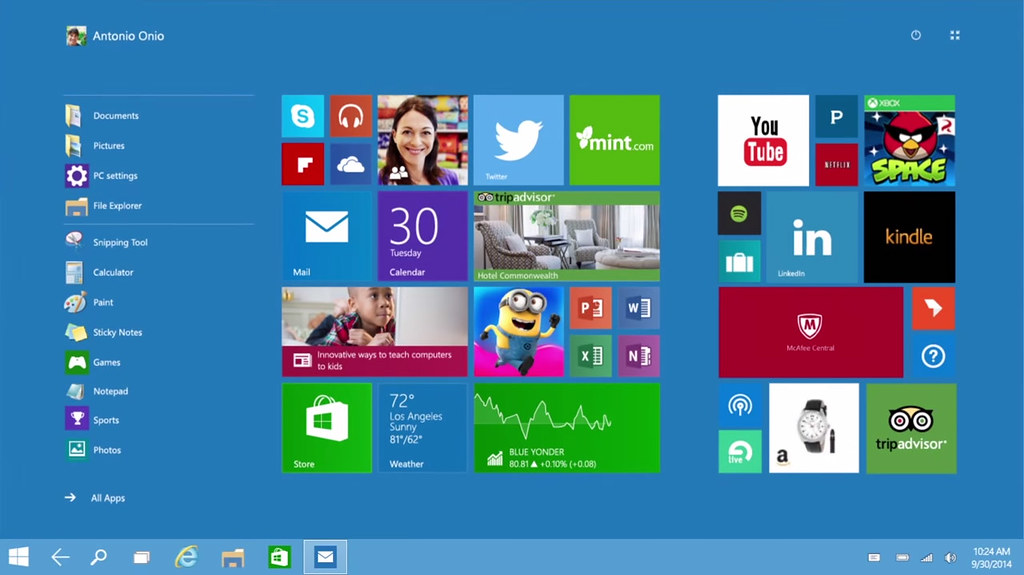Open the OneNote tile

pyautogui.click(x=639, y=356)
